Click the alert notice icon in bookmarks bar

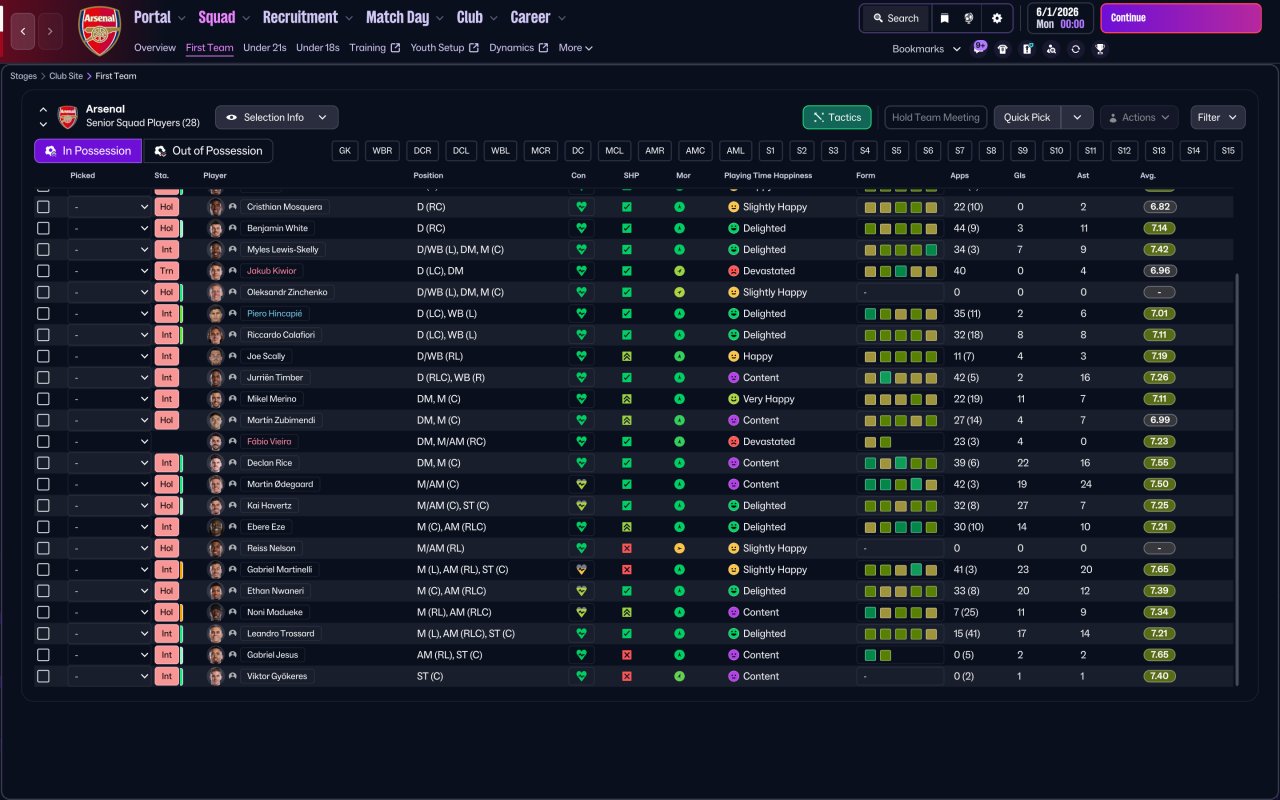[1027, 49]
